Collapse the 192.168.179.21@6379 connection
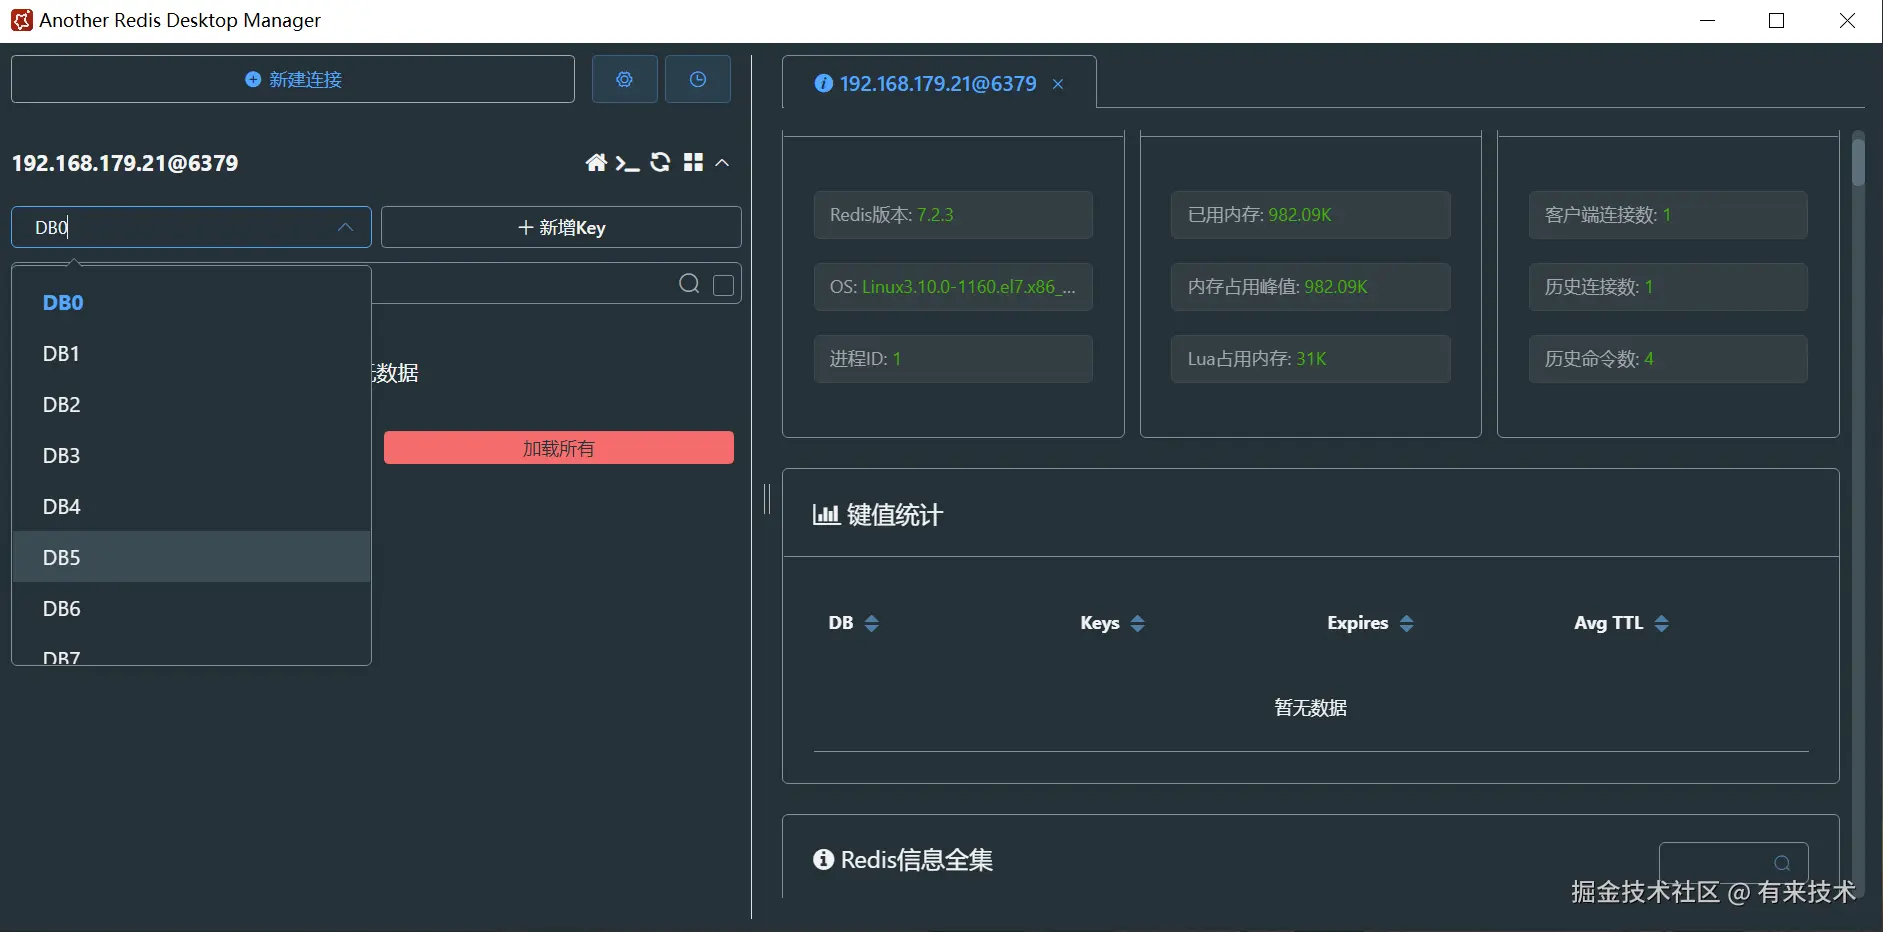 pyautogui.click(x=722, y=162)
